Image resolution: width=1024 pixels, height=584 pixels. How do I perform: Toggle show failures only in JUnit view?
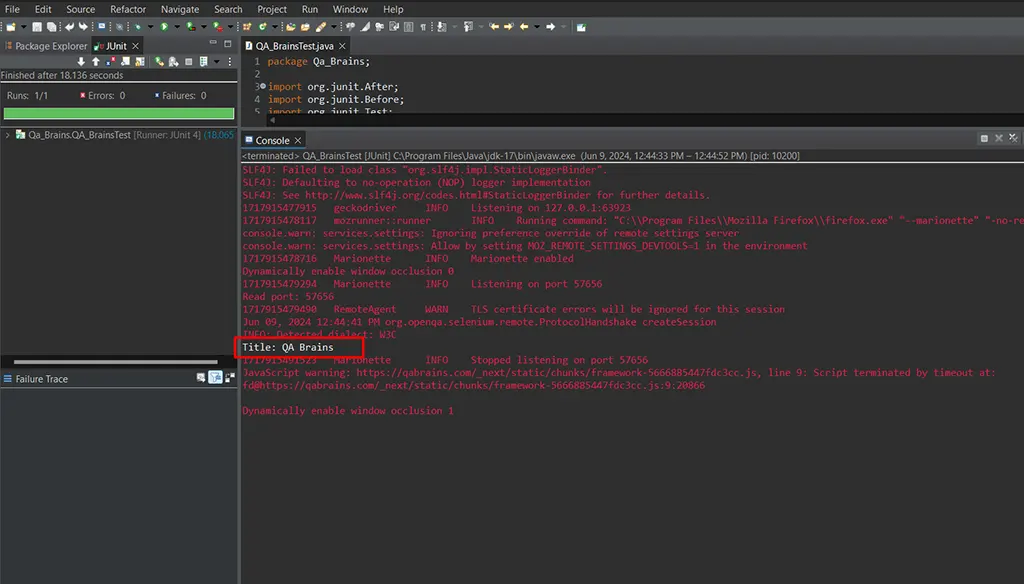click(x=109, y=62)
